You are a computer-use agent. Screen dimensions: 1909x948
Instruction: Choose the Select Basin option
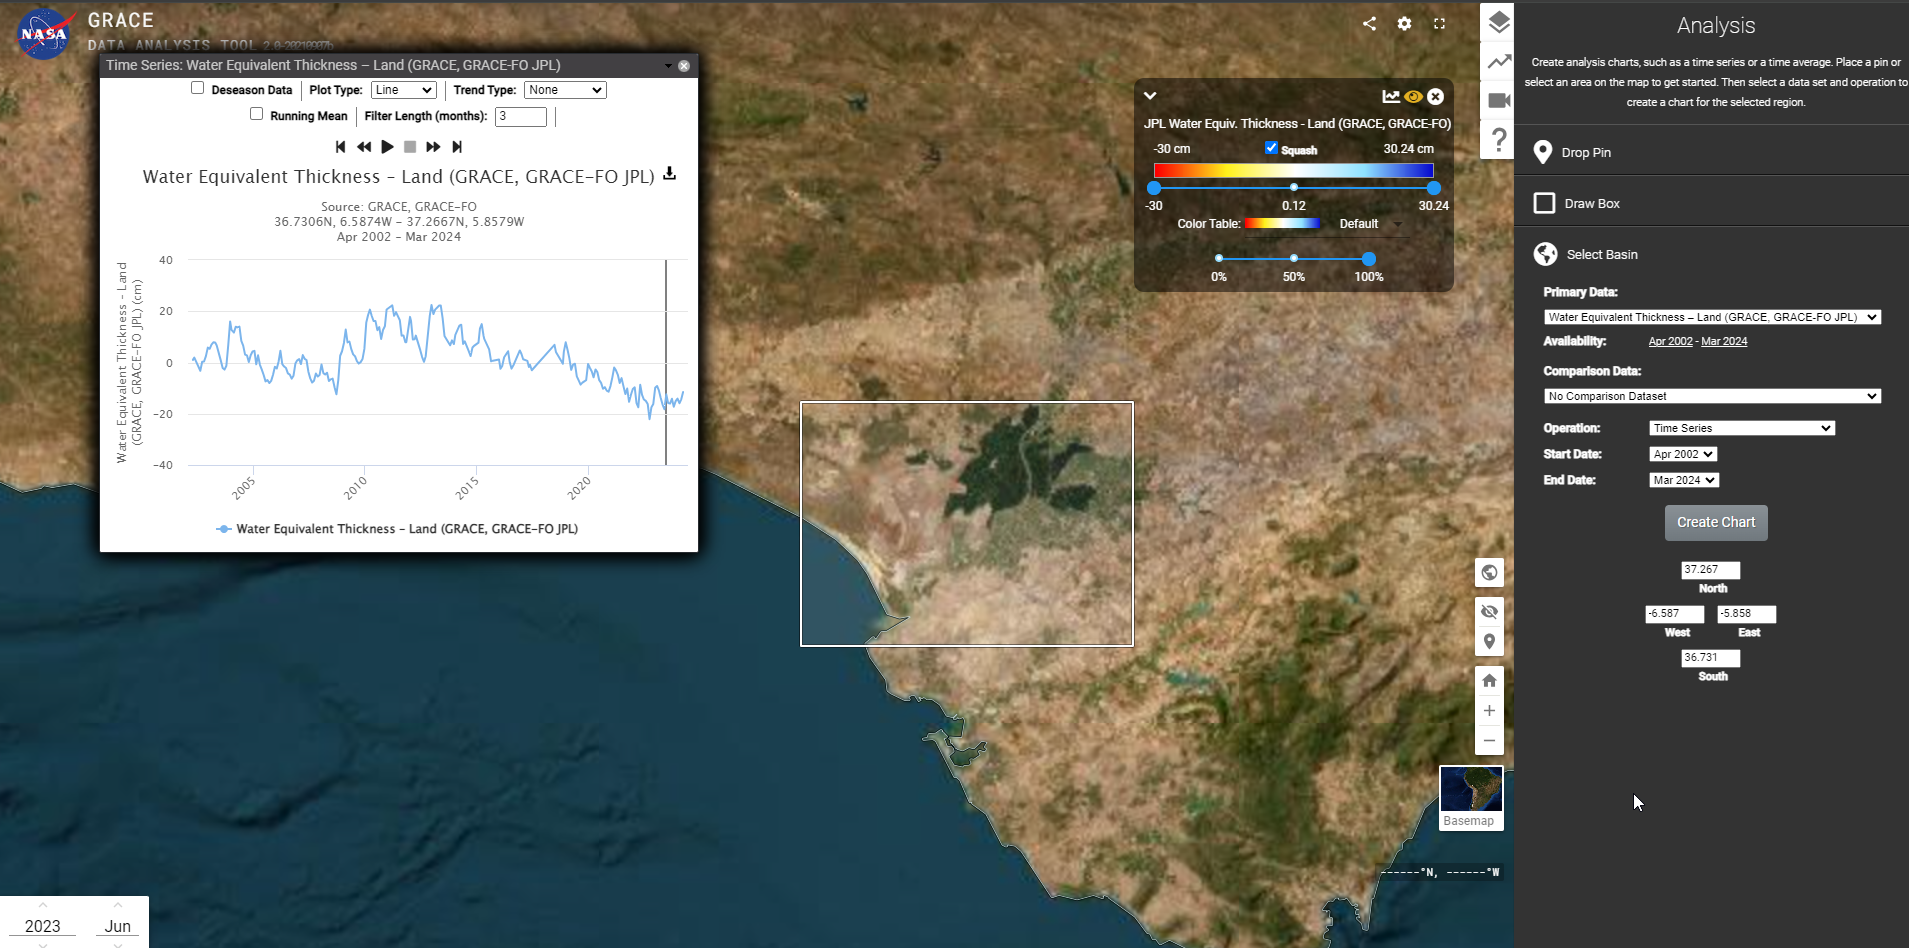pyautogui.click(x=1601, y=254)
